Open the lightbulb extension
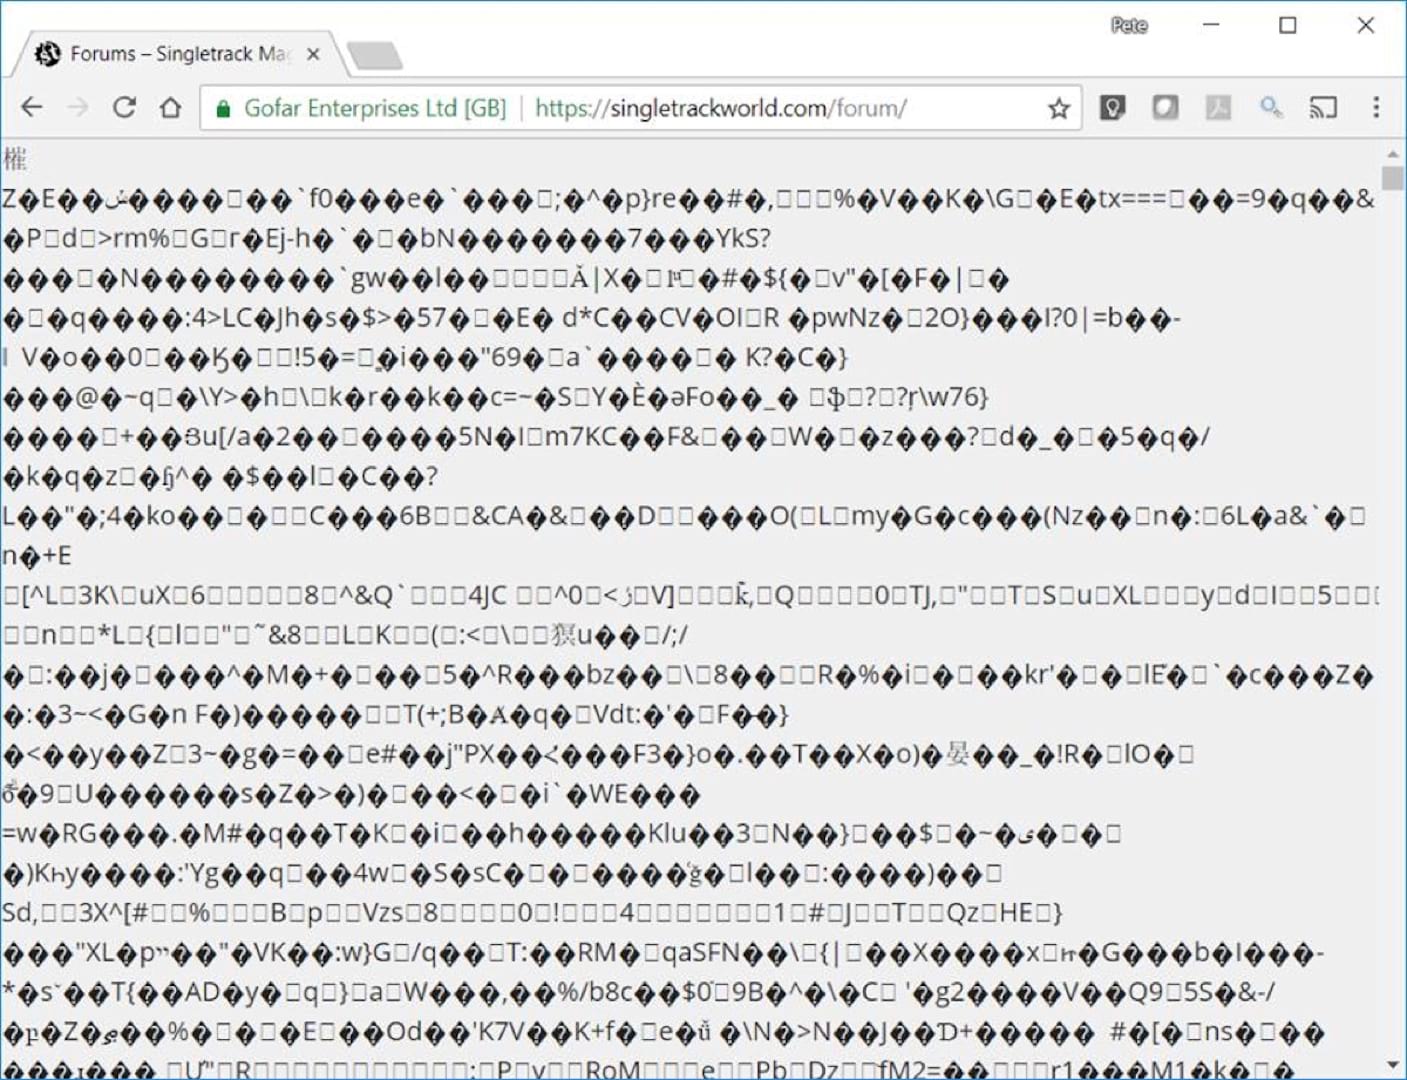The image size is (1407, 1080). (1112, 107)
